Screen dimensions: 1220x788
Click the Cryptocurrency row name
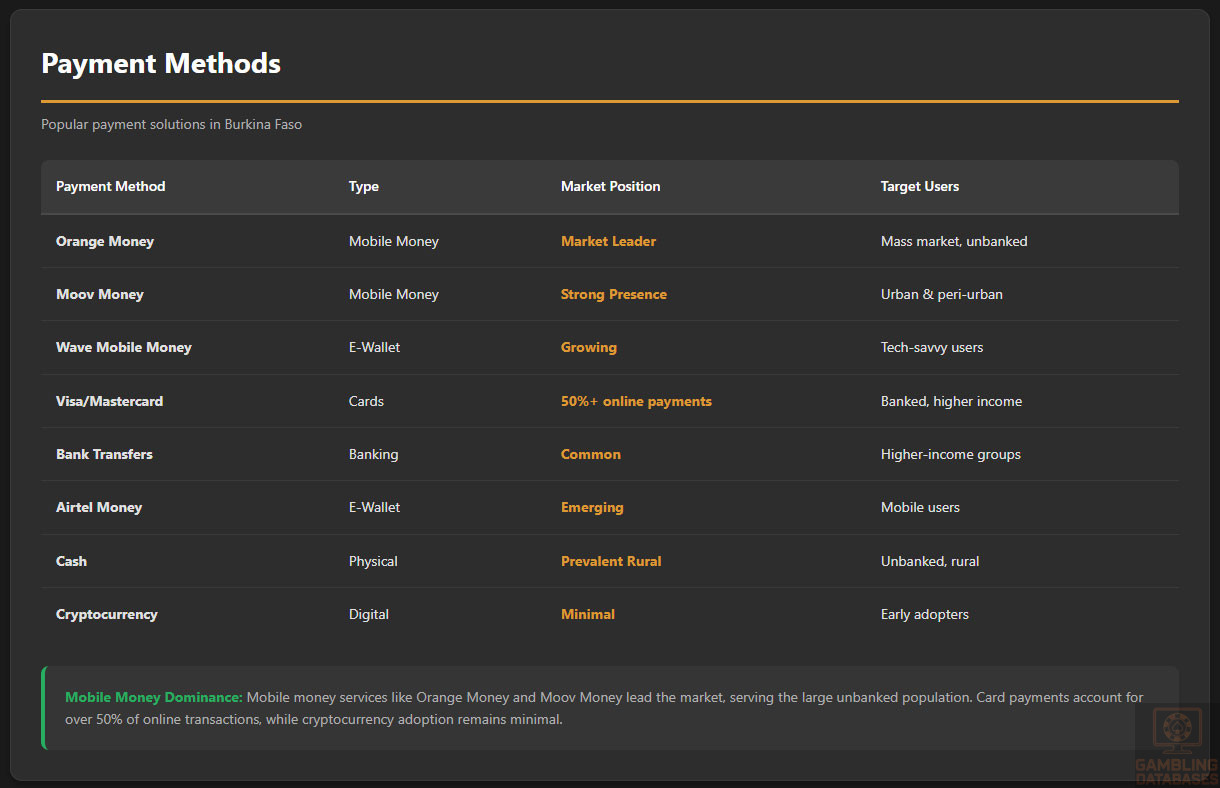[x=107, y=614]
